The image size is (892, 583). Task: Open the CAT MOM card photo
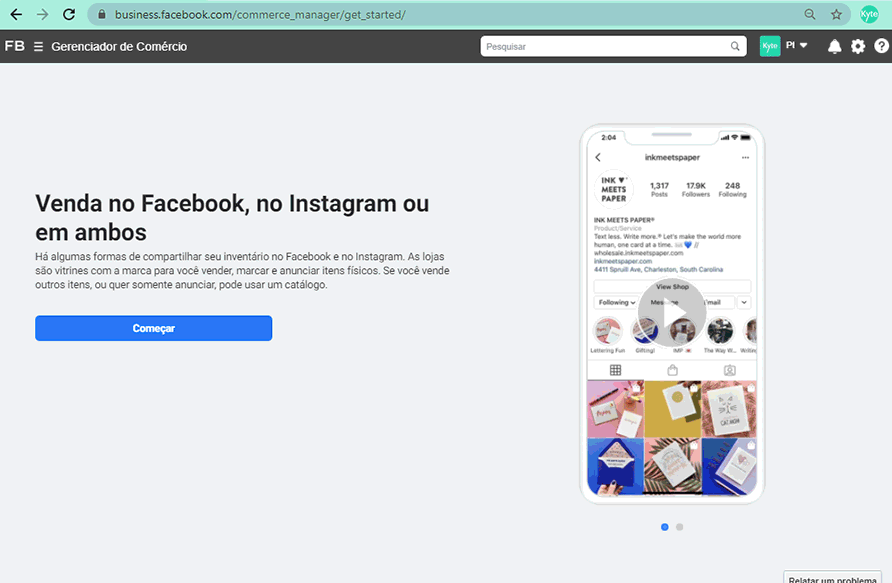[729, 409]
